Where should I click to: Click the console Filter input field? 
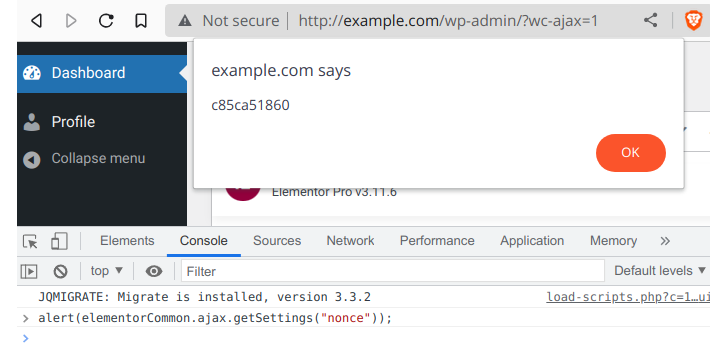pyautogui.click(x=393, y=271)
